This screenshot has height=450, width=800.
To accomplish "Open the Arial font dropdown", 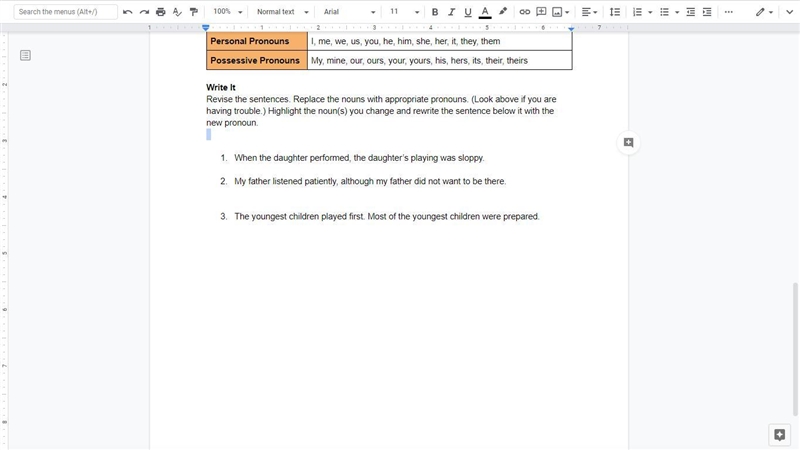I will tap(349, 12).
